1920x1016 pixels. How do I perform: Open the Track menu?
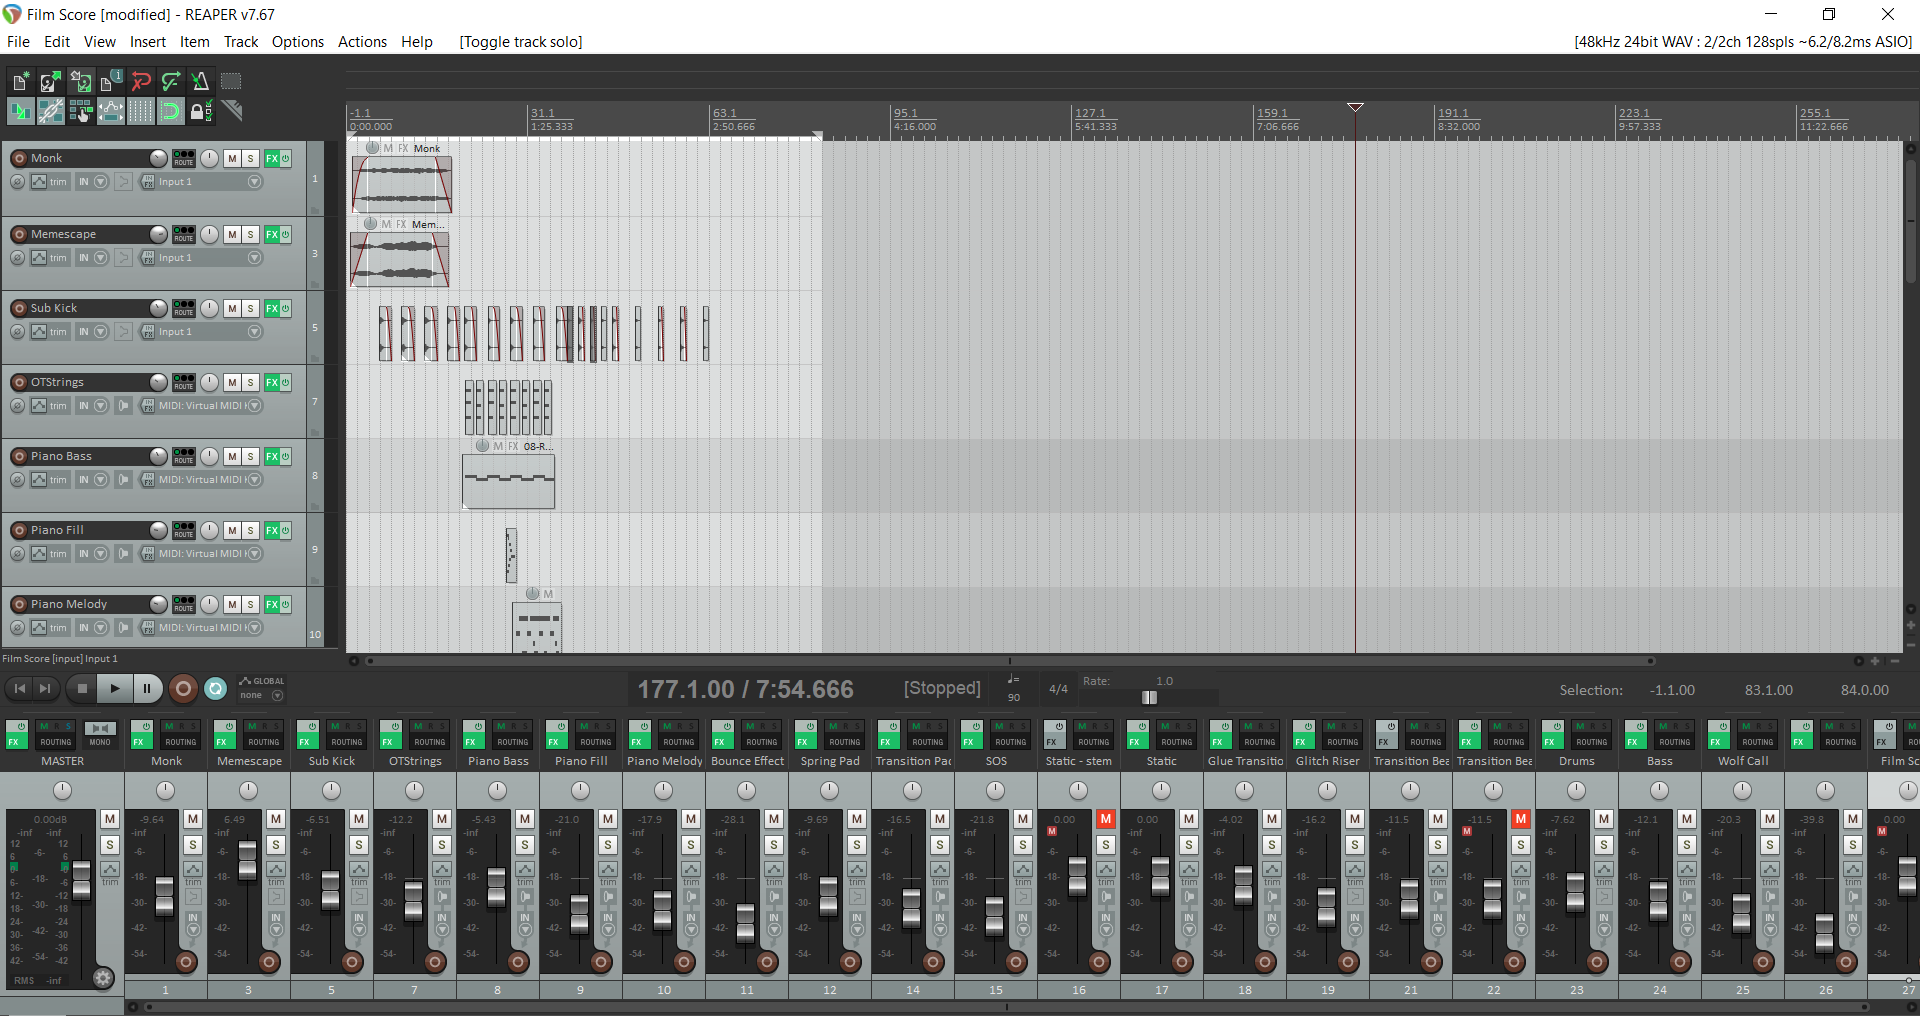[x=240, y=42]
